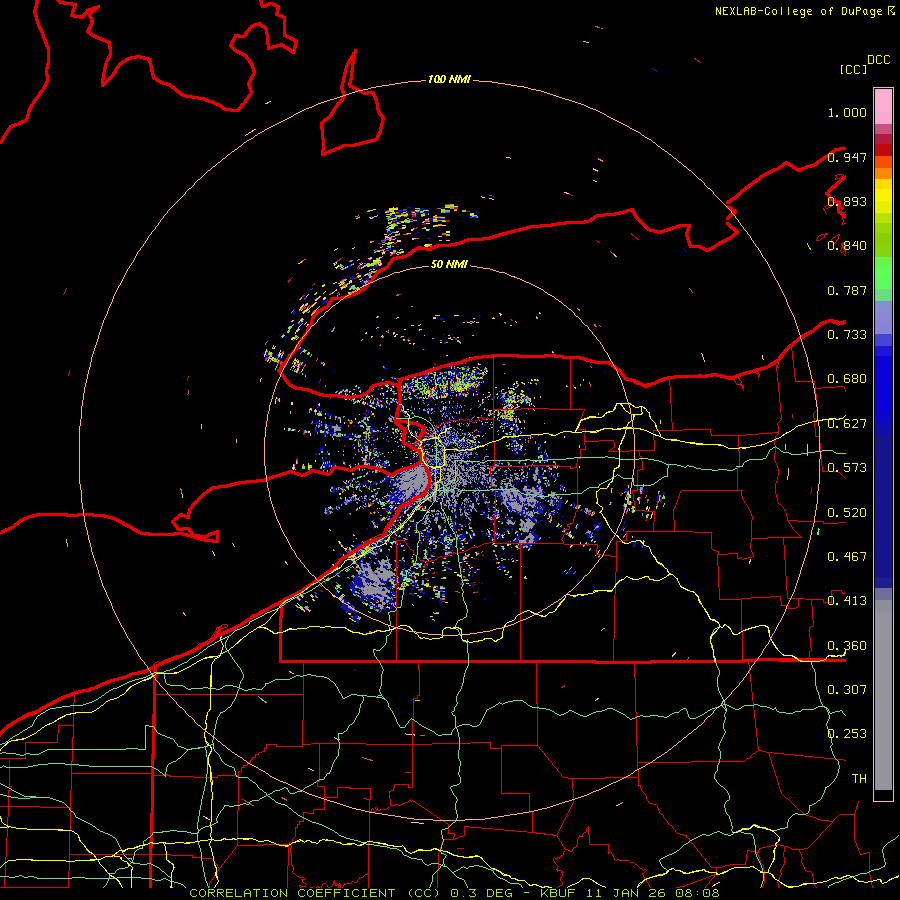Select the 0.627 scale value
Image resolution: width=900 pixels, height=900 pixels.
(x=847, y=424)
